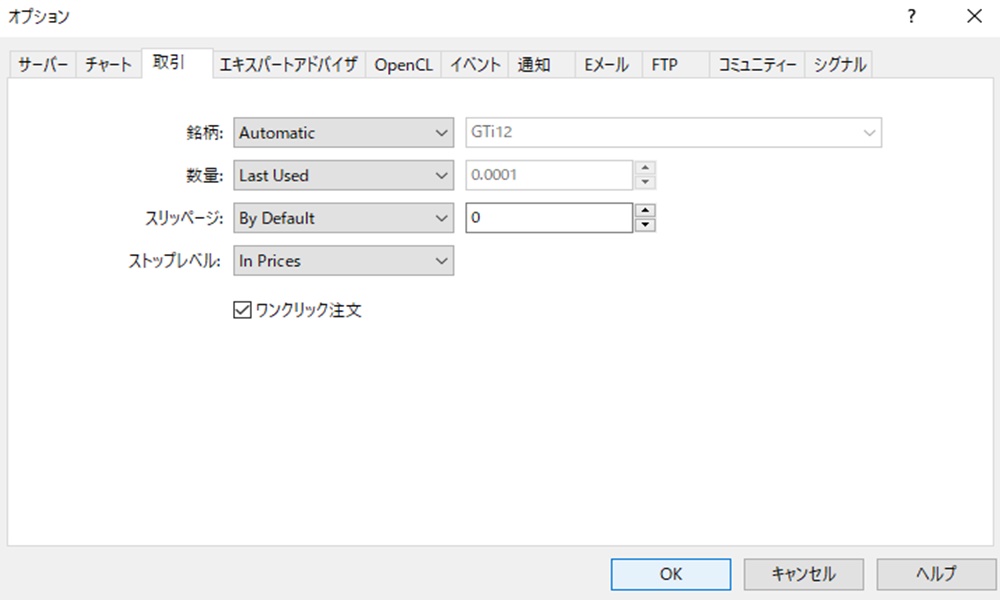Image resolution: width=1000 pixels, height=600 pixels.
Task: Switch to the チャート tab
Action: tap(108, 63)
